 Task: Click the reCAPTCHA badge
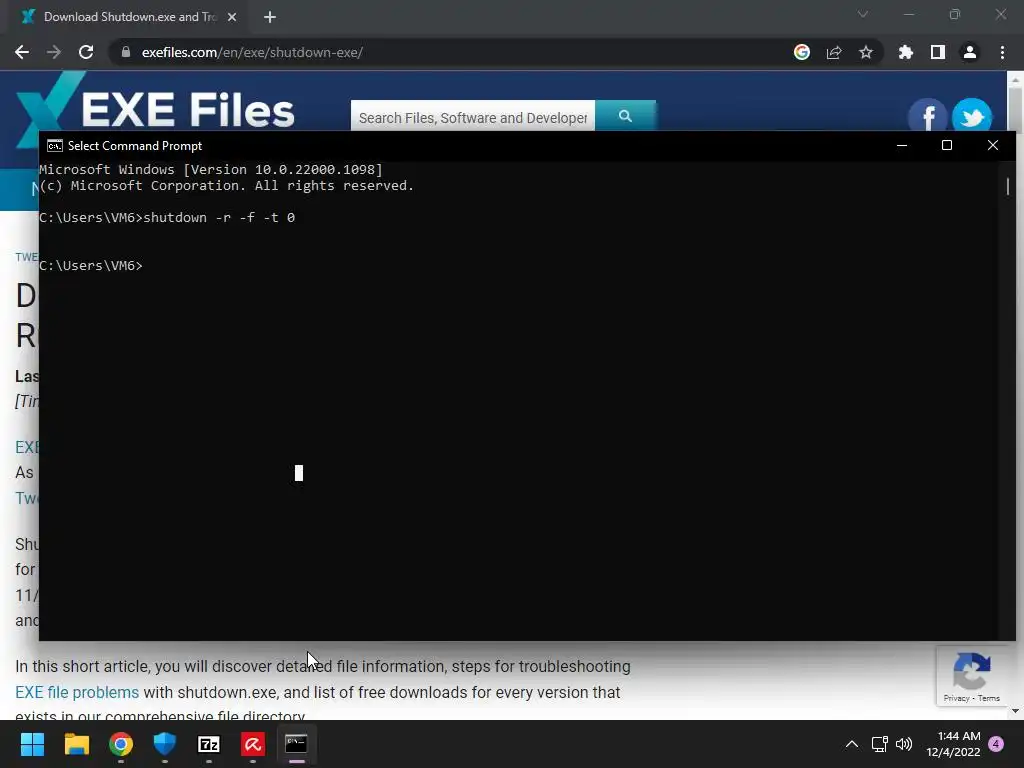click(x=972, y=677)
